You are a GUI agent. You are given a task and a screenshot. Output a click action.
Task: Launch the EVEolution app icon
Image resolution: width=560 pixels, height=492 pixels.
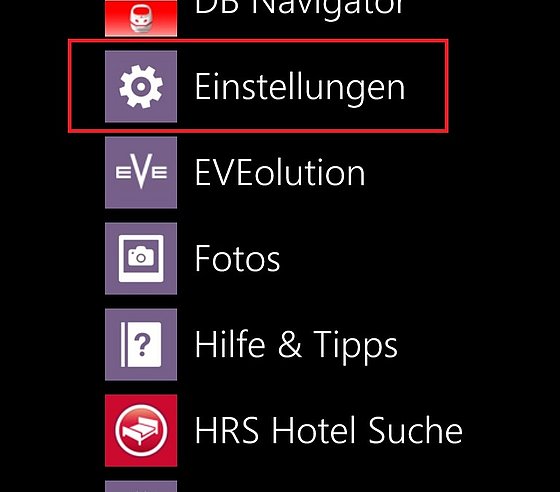tap(141, 172)
